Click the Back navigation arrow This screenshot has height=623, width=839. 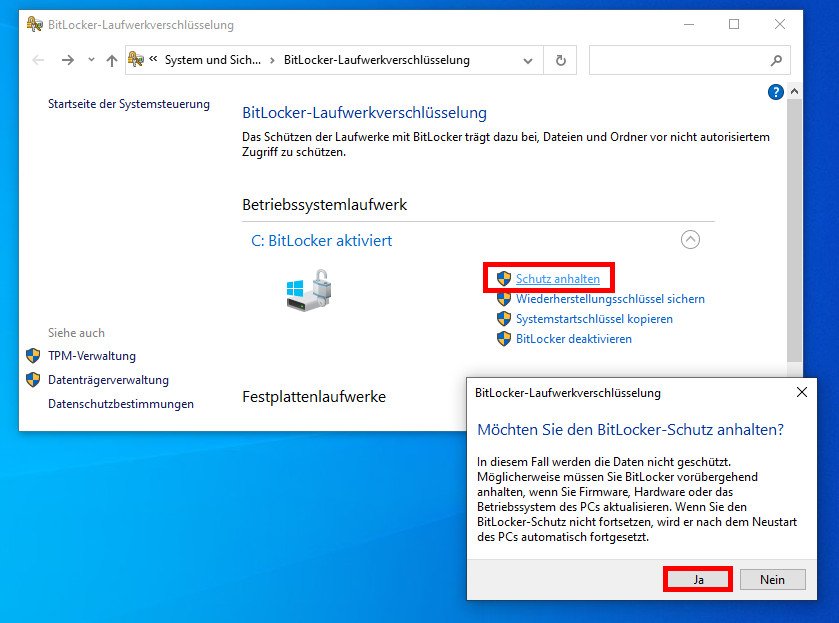pyautogui.click(x=38, y=60)
